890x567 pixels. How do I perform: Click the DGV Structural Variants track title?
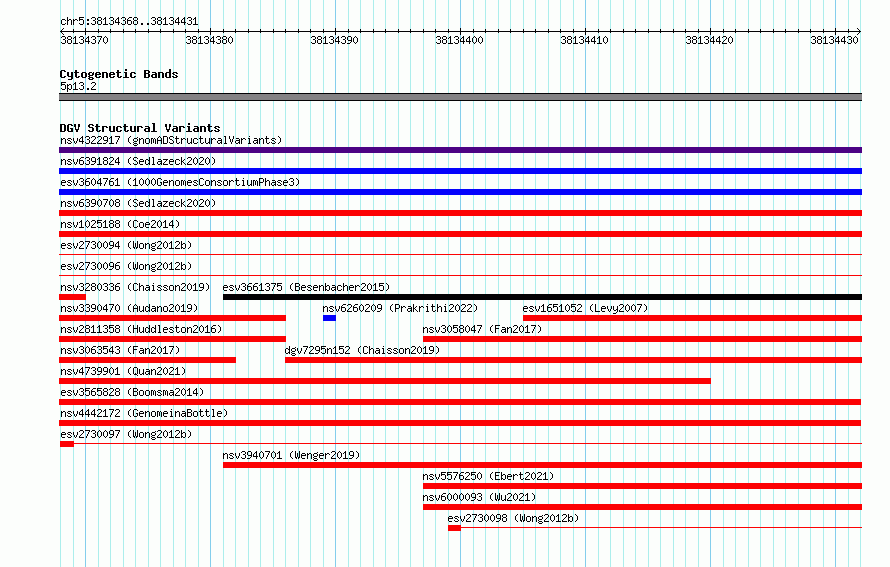point(140,128)
